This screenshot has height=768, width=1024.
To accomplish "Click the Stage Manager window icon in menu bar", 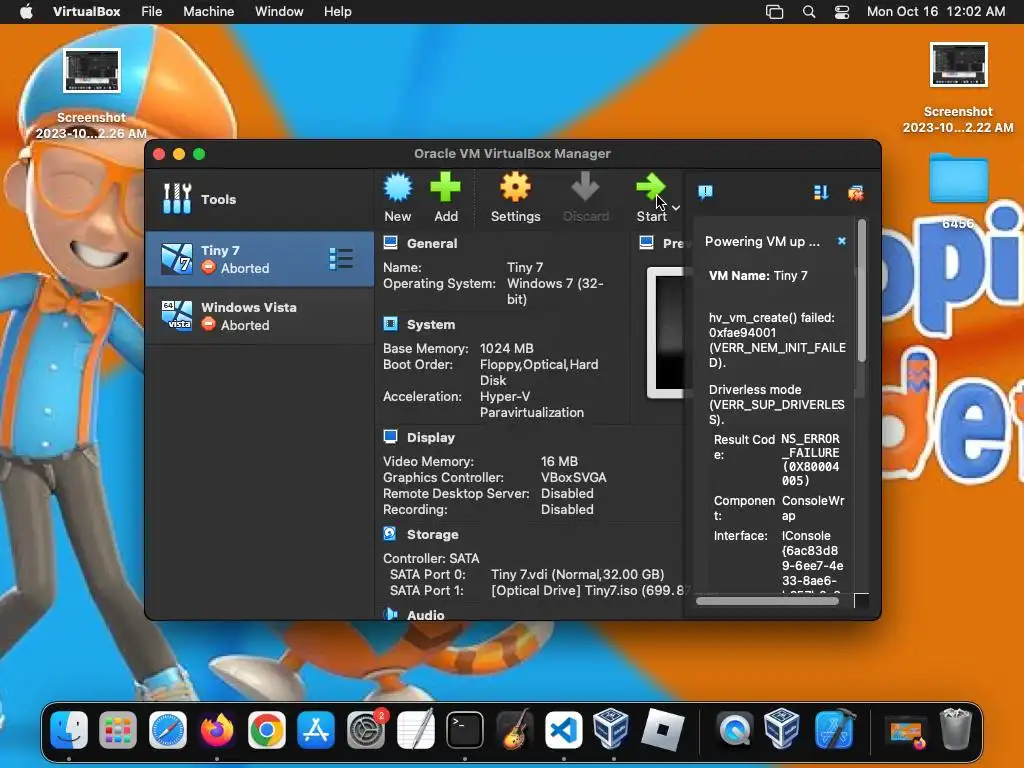I will (x=775, y=12).
